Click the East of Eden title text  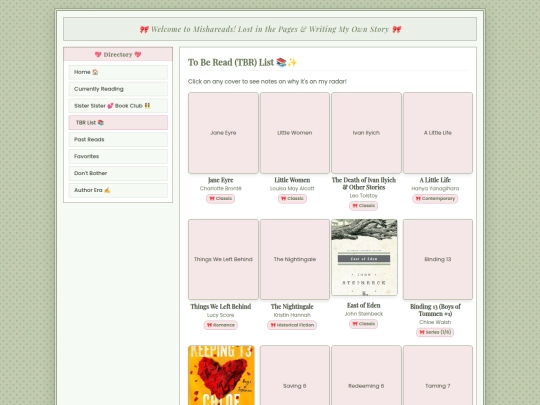tap(363, 305)
